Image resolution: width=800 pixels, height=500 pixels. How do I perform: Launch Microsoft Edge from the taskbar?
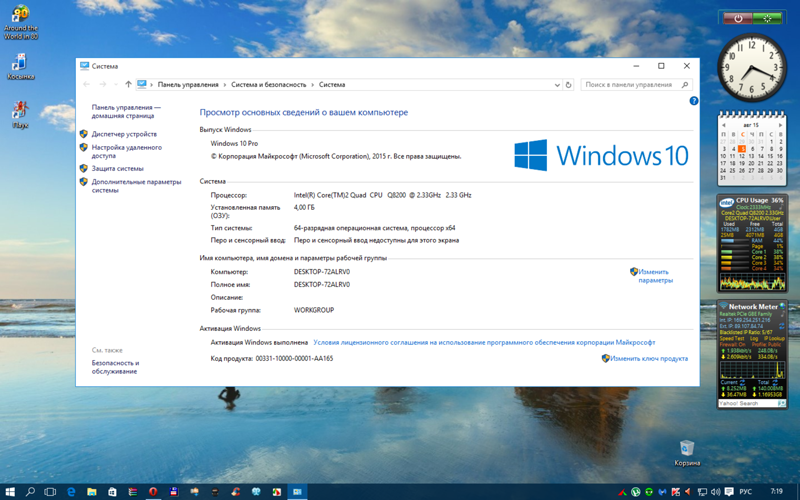tap(71, 492)
